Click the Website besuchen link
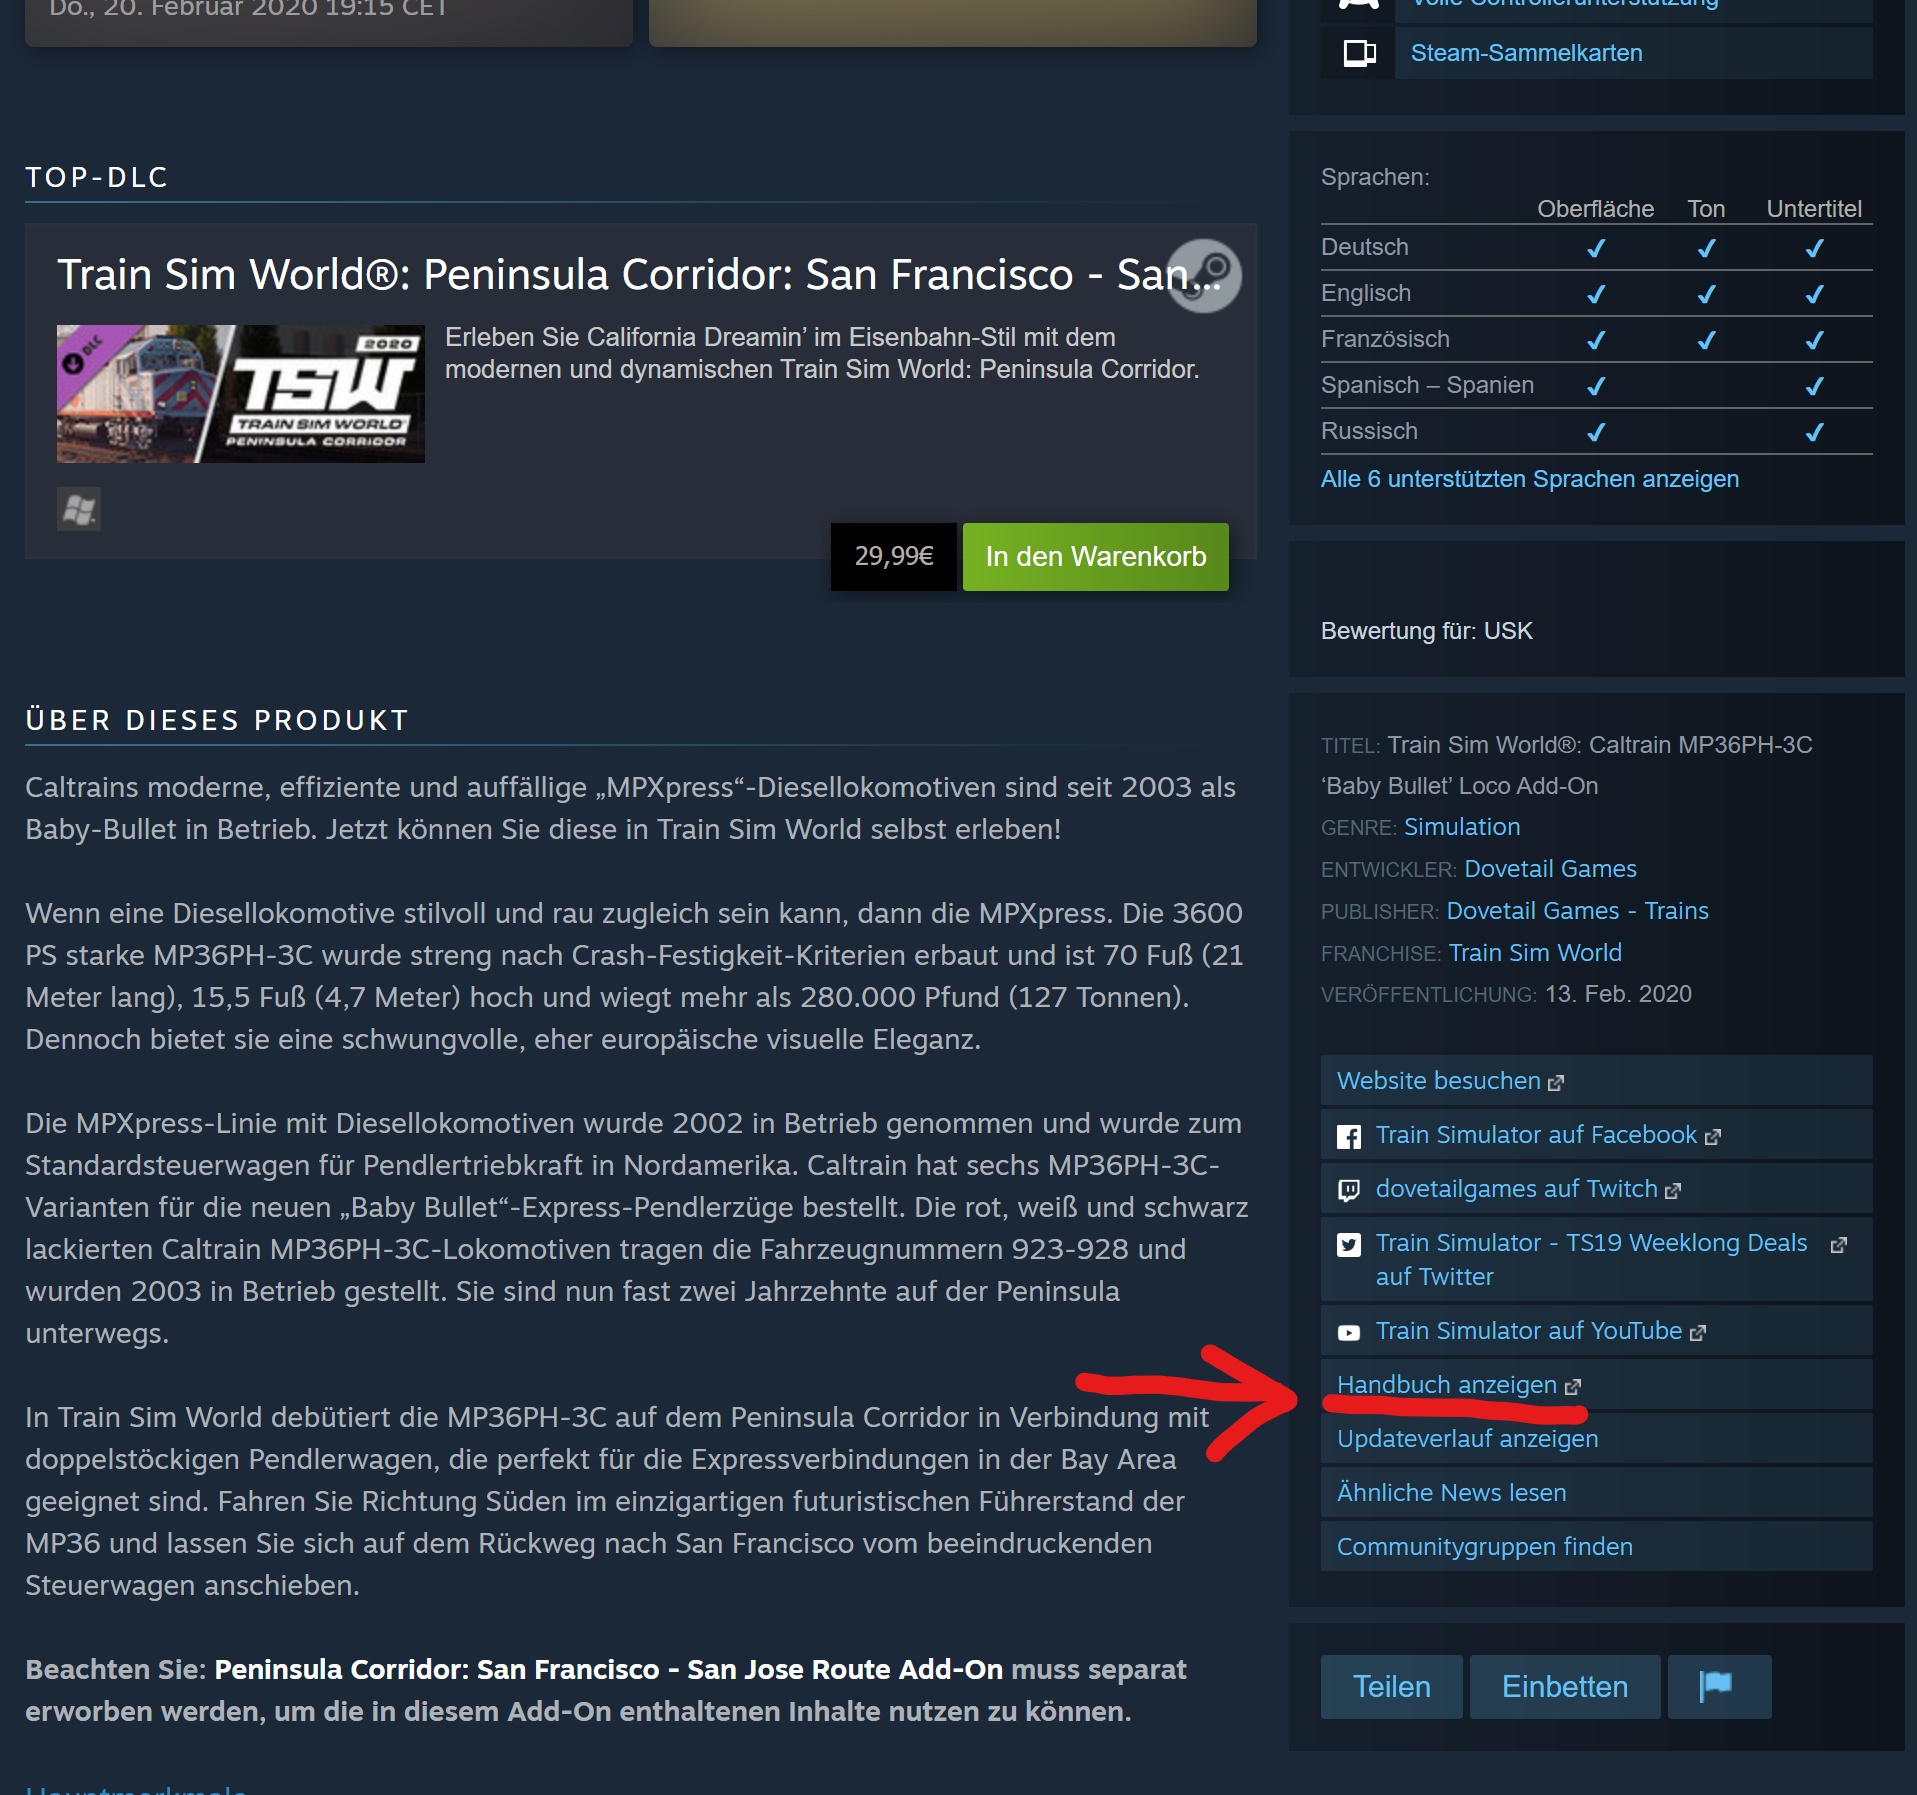 1438,1080
